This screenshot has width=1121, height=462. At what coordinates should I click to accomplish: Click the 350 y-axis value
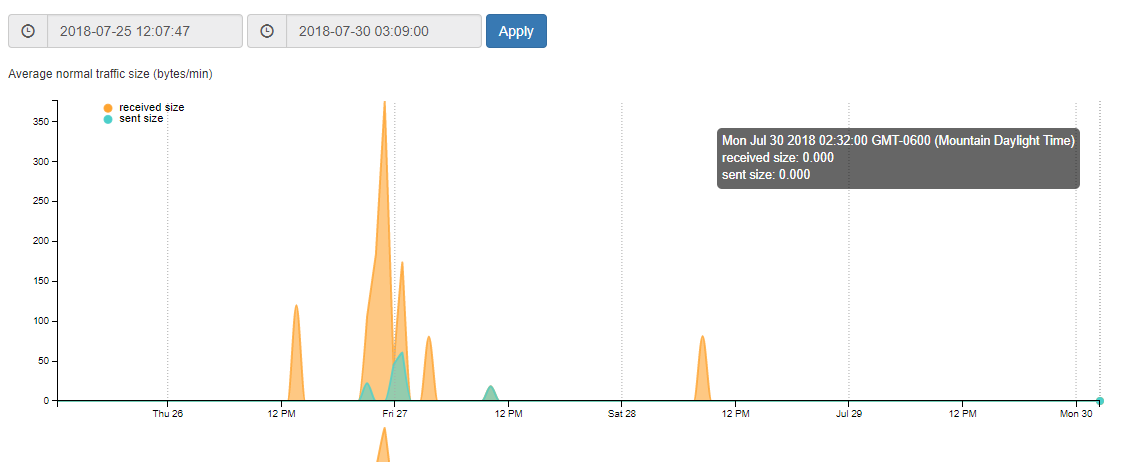39,122
